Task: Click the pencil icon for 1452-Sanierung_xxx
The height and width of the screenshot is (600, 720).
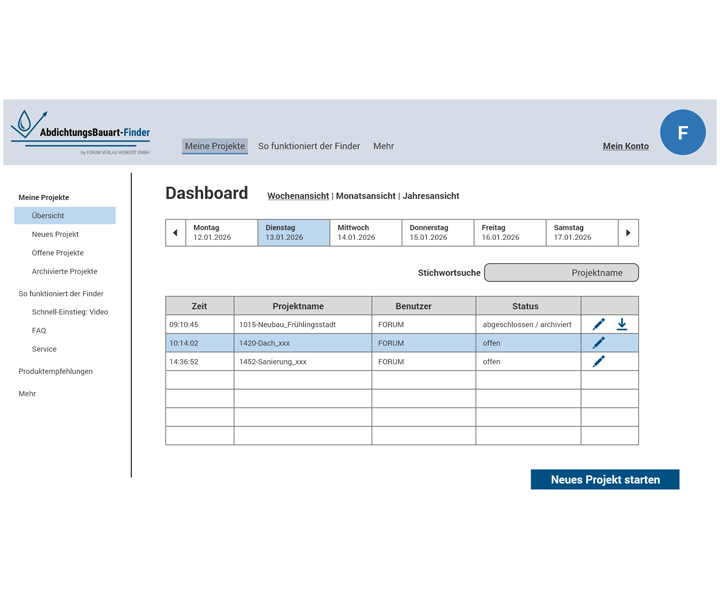Action: (x=598, y=361)
